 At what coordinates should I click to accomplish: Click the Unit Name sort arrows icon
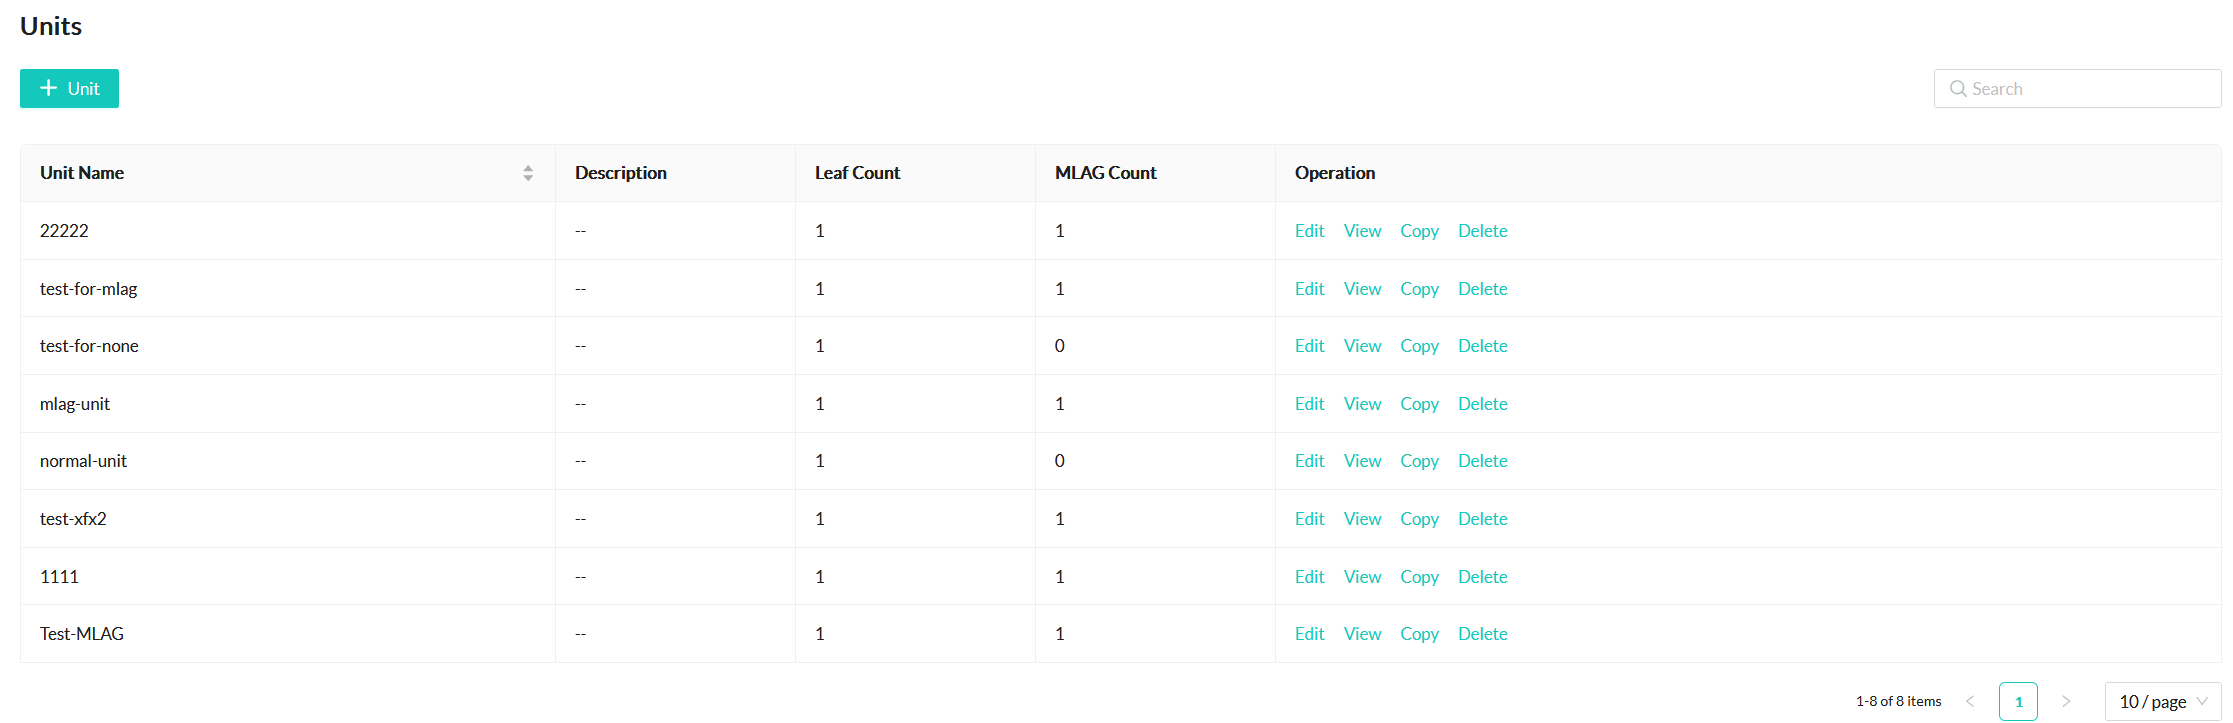528,173
